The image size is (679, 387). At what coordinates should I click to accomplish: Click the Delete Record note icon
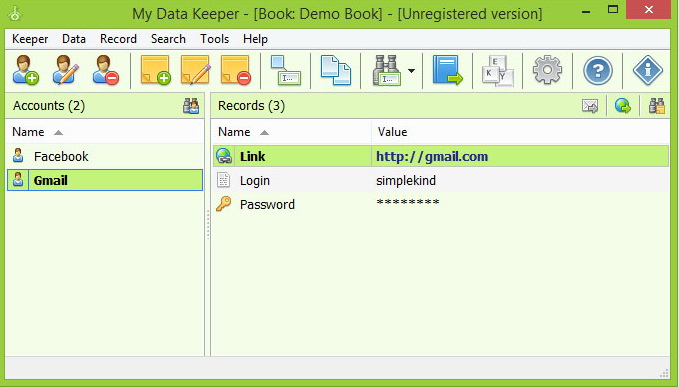[236, 70]
